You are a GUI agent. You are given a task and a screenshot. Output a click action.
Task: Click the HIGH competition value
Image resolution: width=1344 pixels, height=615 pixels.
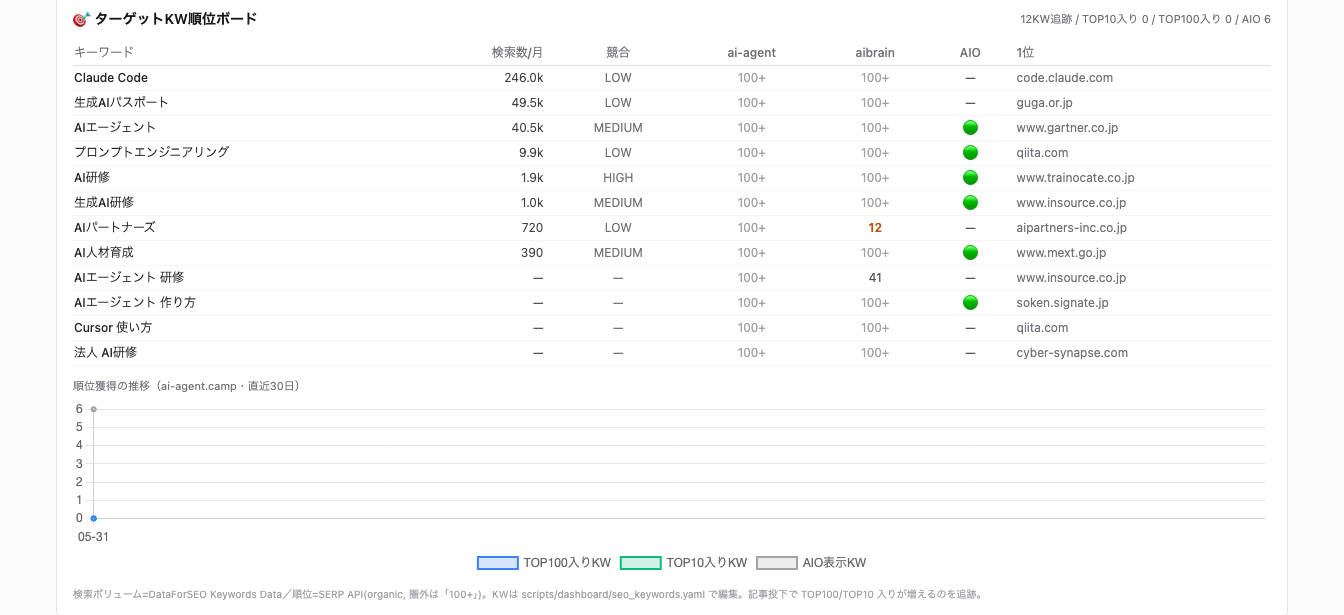pos(618,178)
